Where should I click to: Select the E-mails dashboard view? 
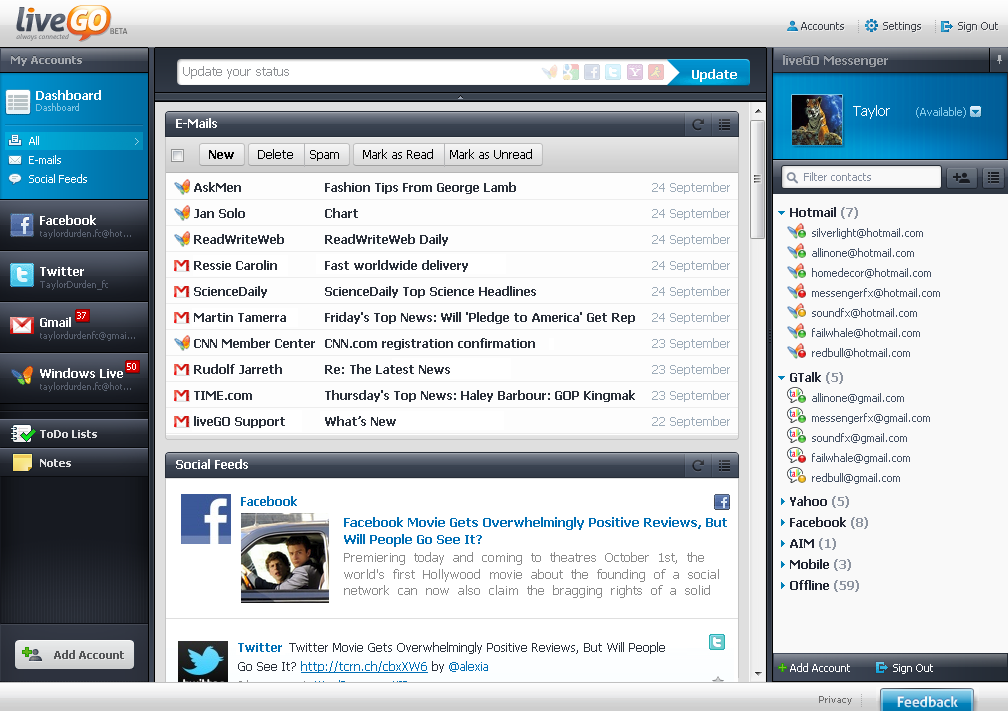click(x=44, y=160)
